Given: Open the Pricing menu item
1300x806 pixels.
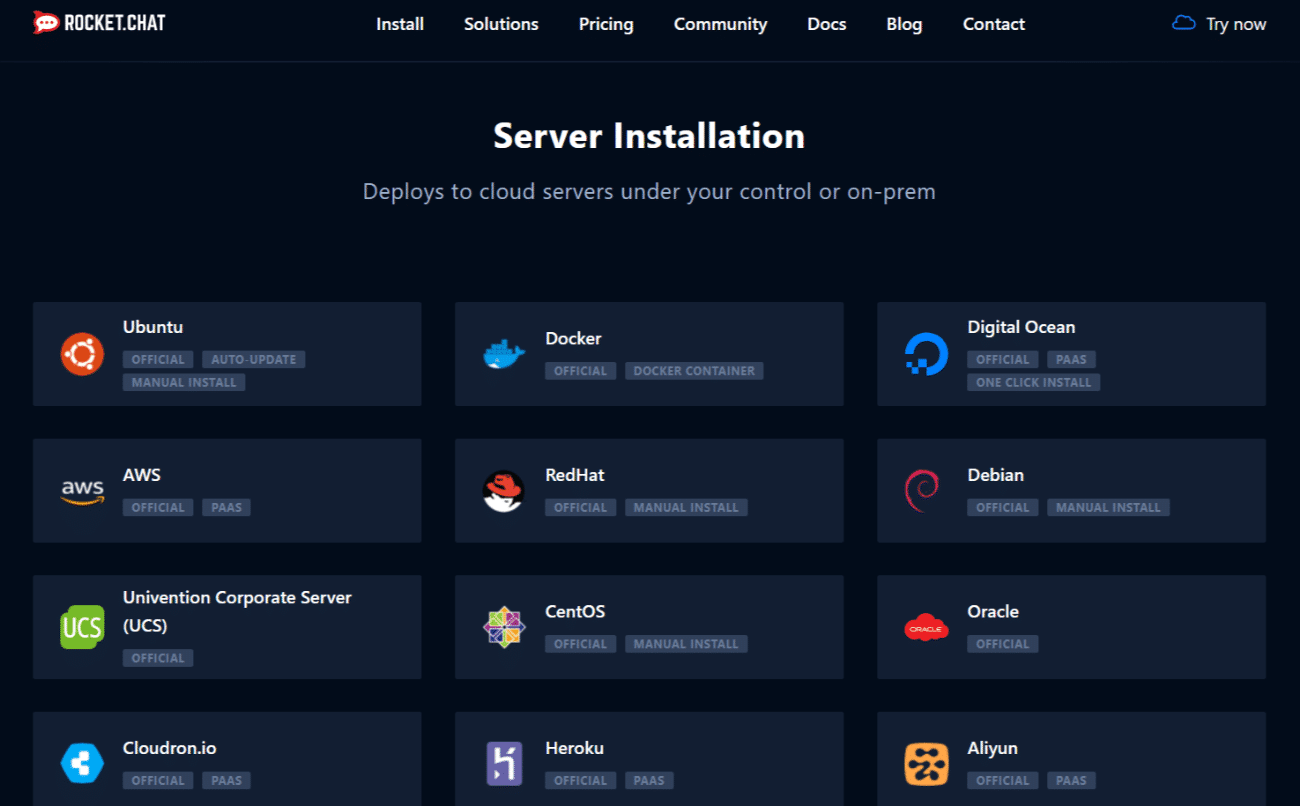Looking at the screenshot, I should tap(605, 24).
